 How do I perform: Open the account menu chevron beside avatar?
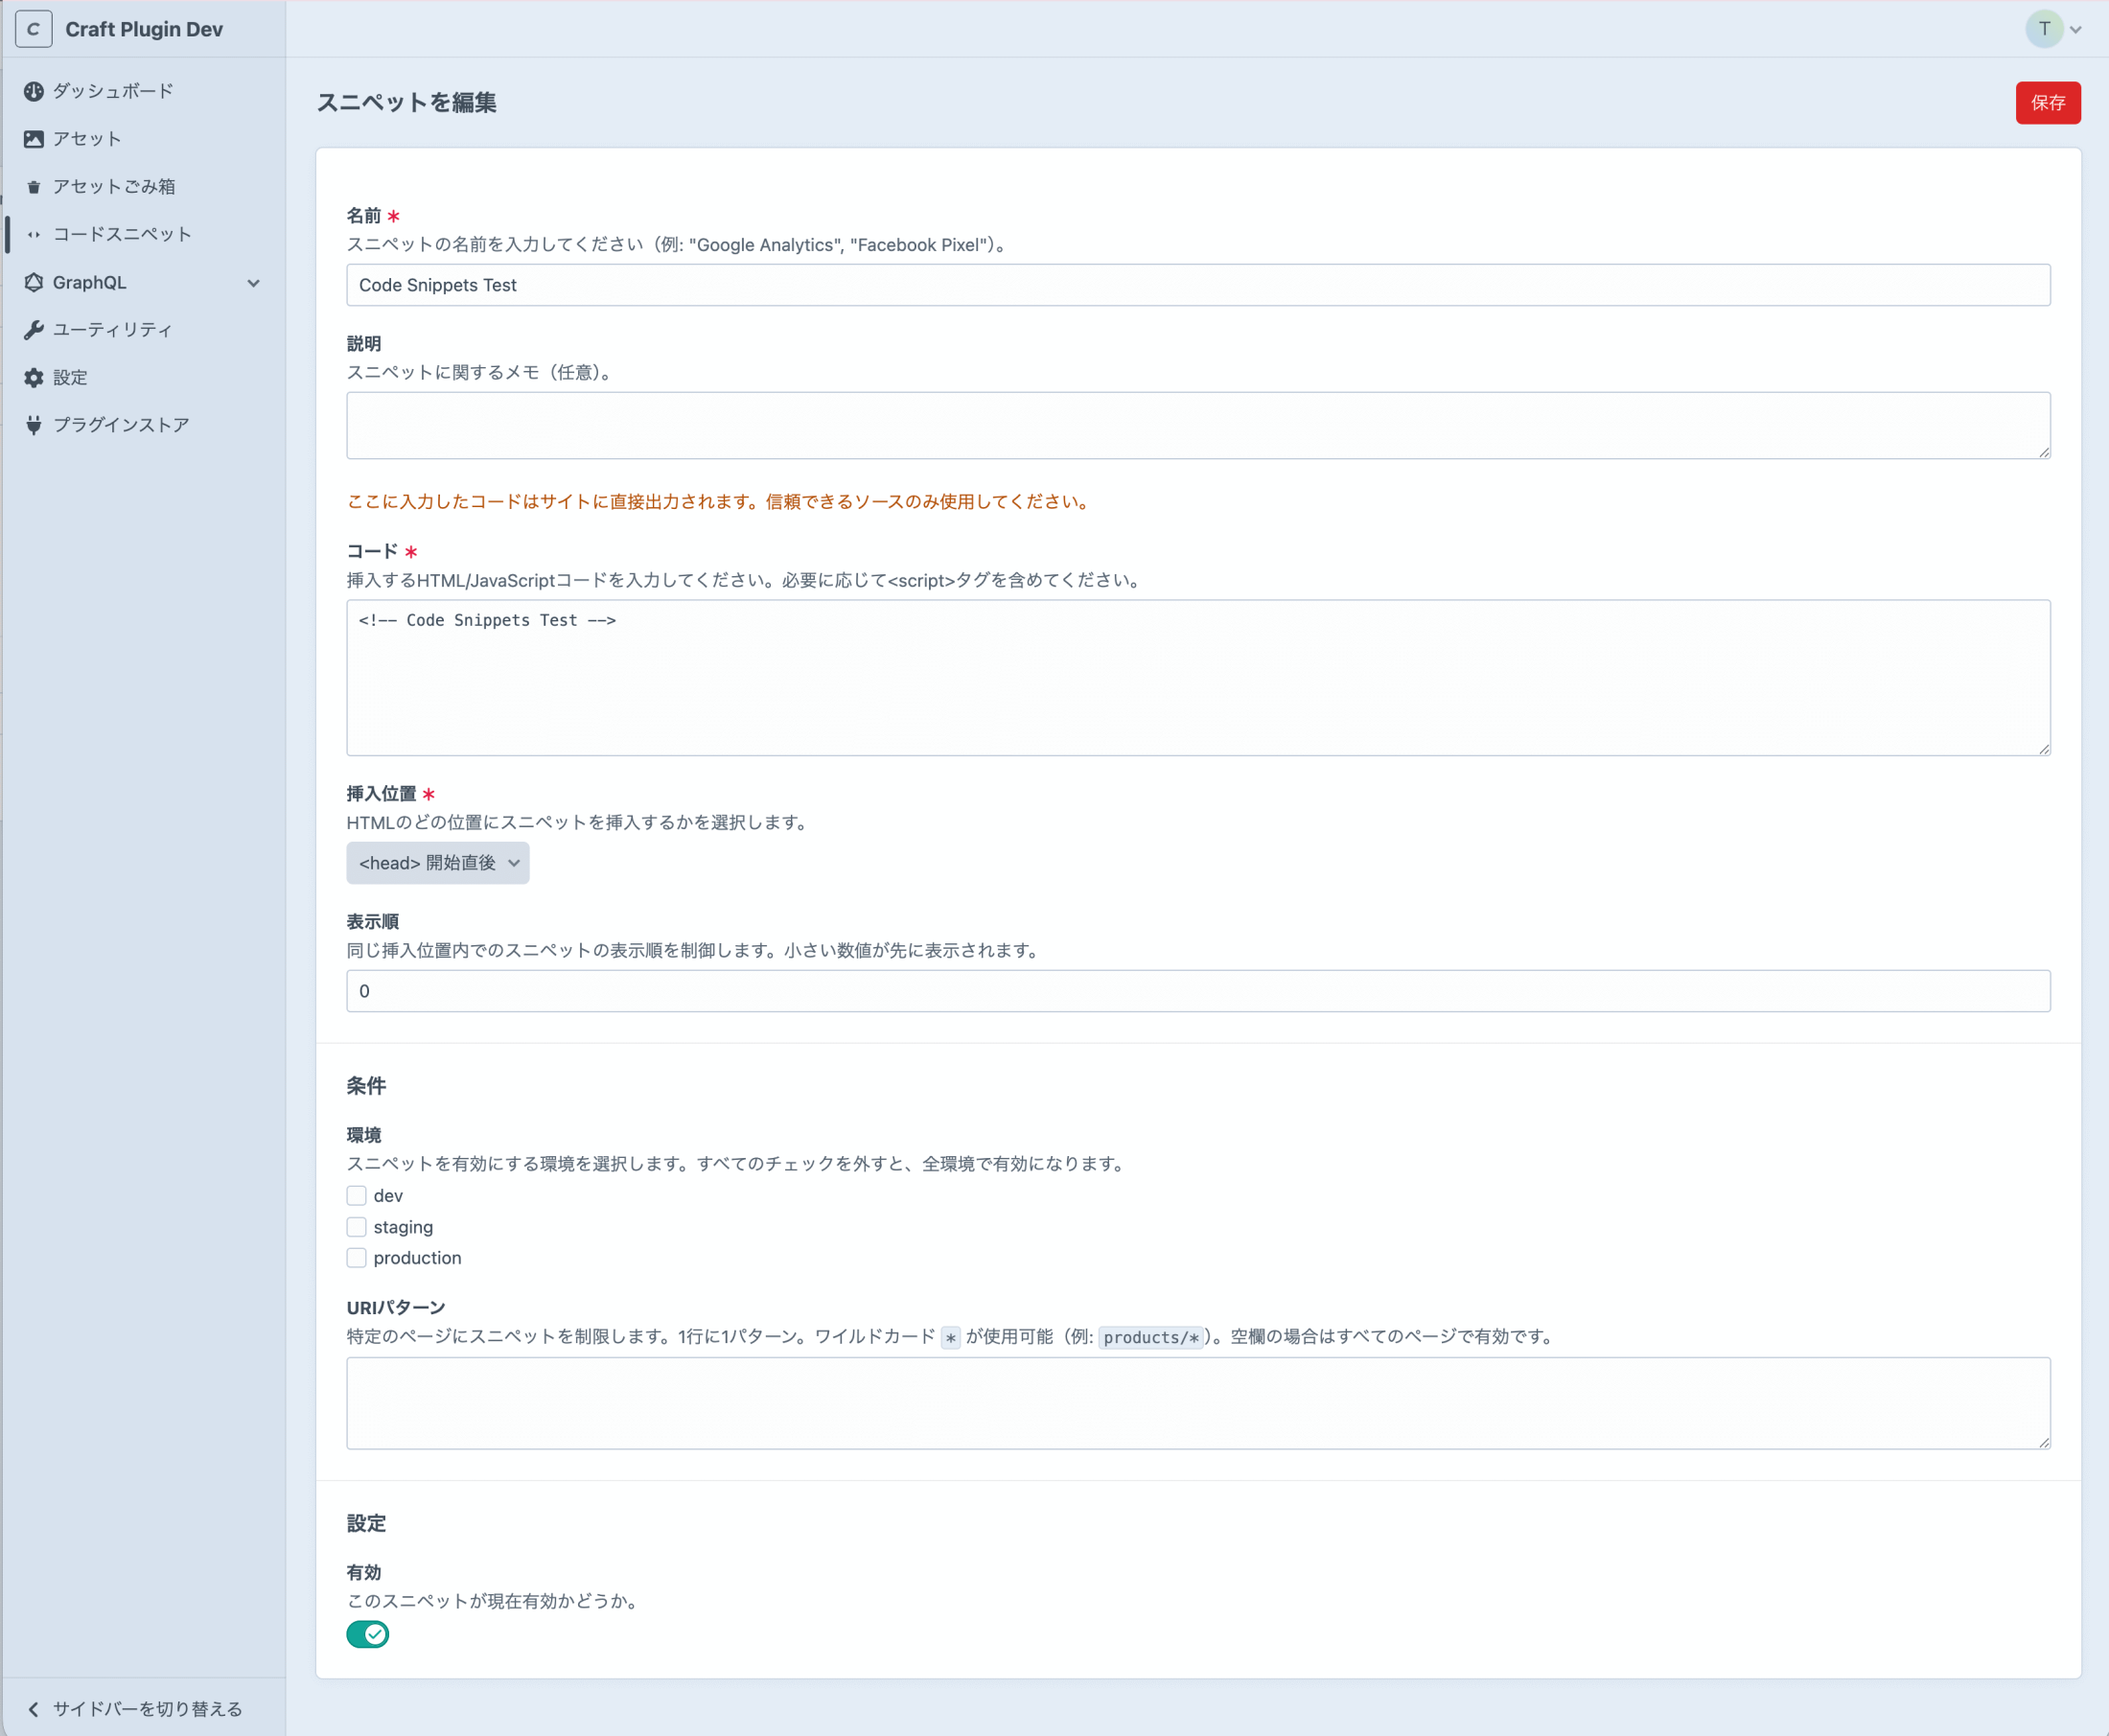[2076, 30]
